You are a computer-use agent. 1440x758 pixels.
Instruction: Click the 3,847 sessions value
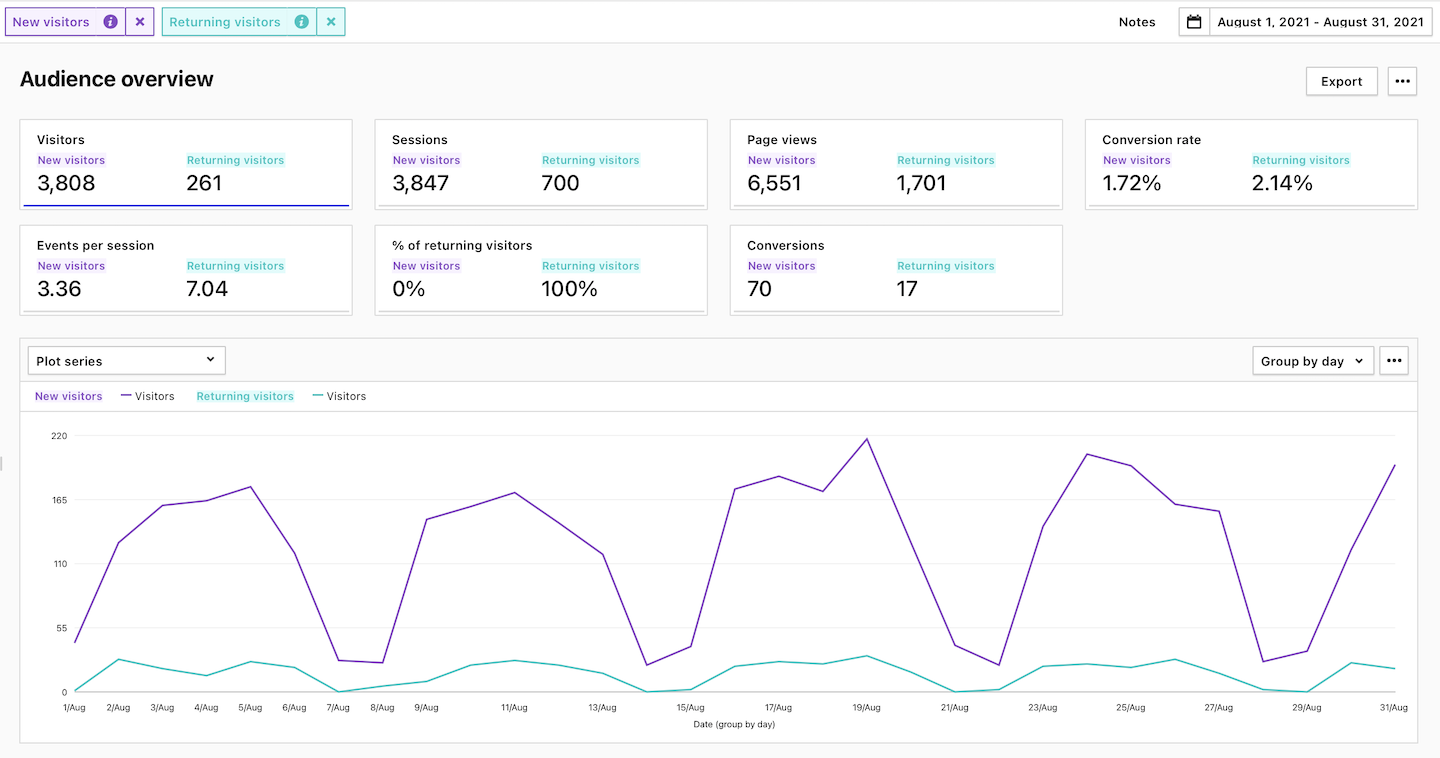421,183
